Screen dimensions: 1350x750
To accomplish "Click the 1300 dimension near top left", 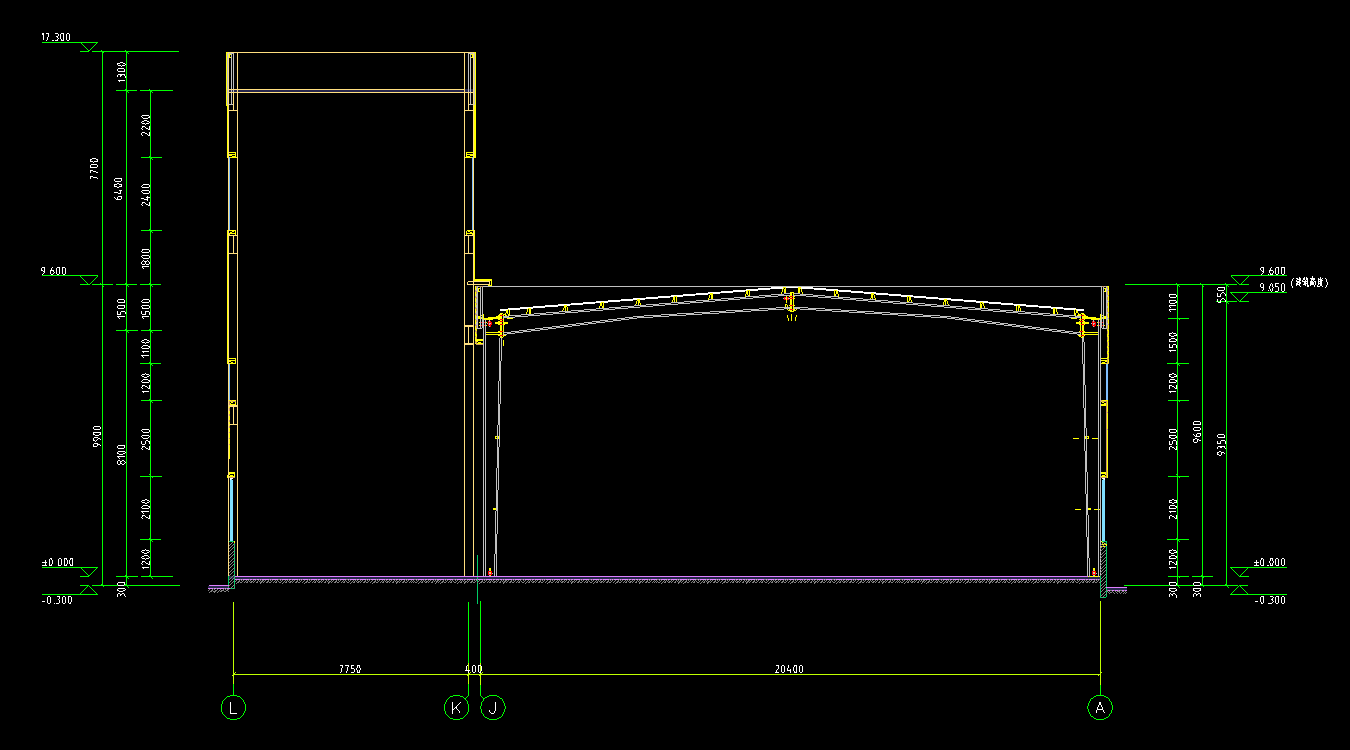I will pyautogui.click(x=121, y=71).
